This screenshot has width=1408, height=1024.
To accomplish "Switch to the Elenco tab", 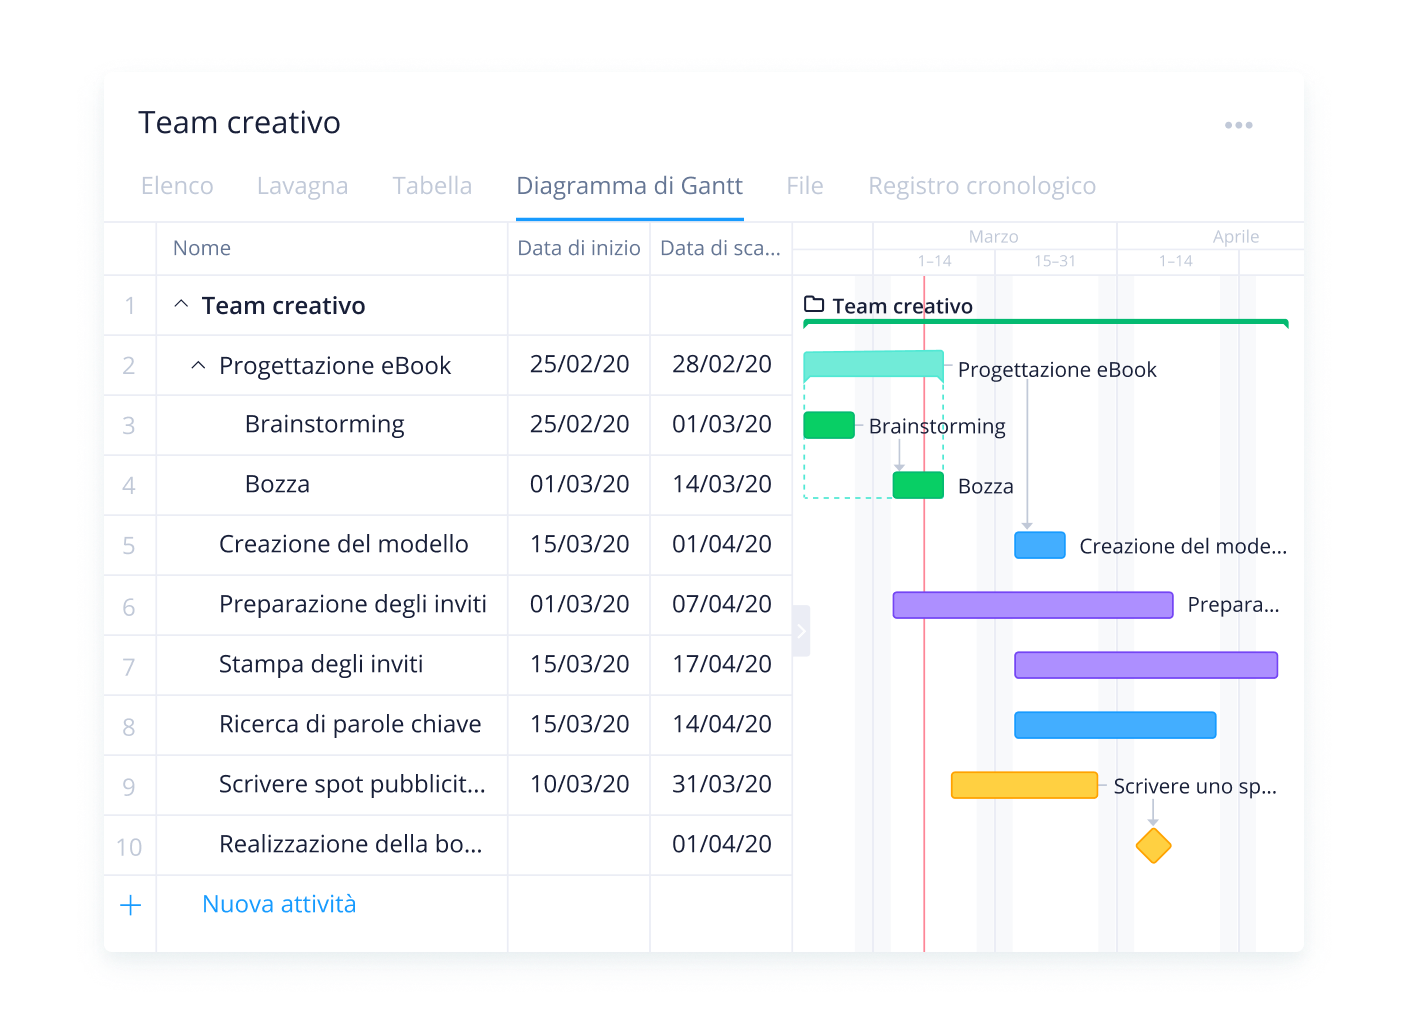I will coord(177,186).
